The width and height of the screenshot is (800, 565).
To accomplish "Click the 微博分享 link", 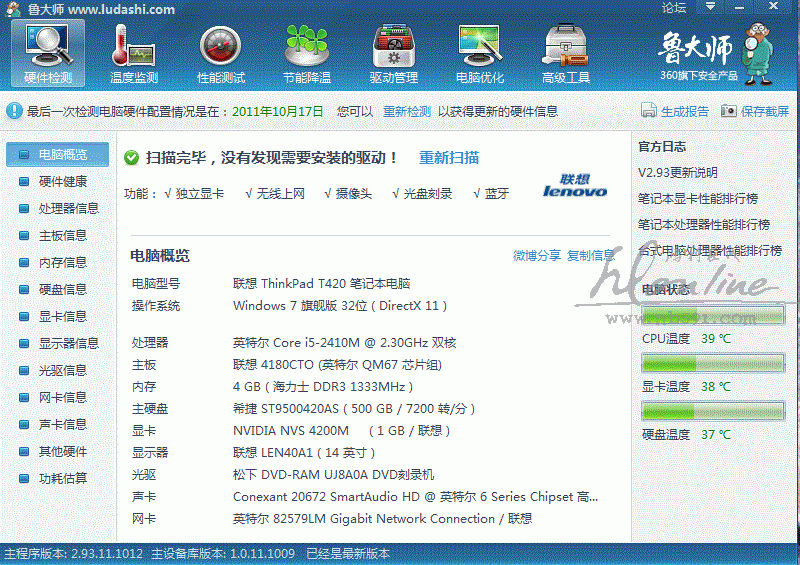I will point(537,255).
